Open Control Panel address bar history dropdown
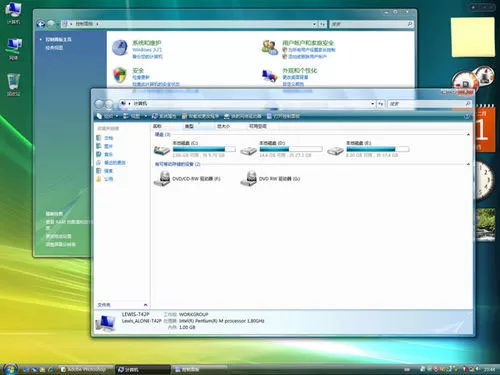Screen dimensions: 500x375 click(314, 24)
